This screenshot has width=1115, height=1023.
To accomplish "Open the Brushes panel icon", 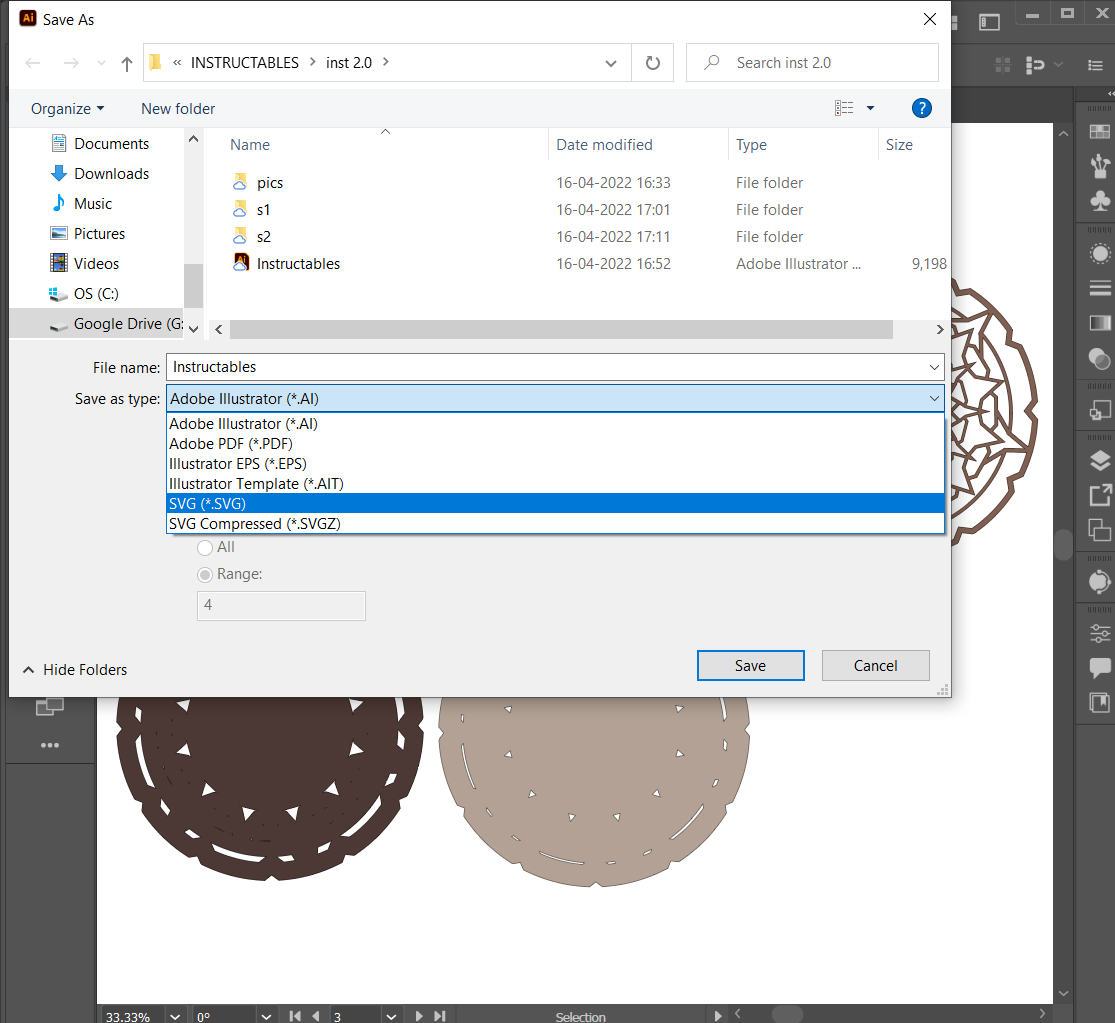I will (1099, 166).
